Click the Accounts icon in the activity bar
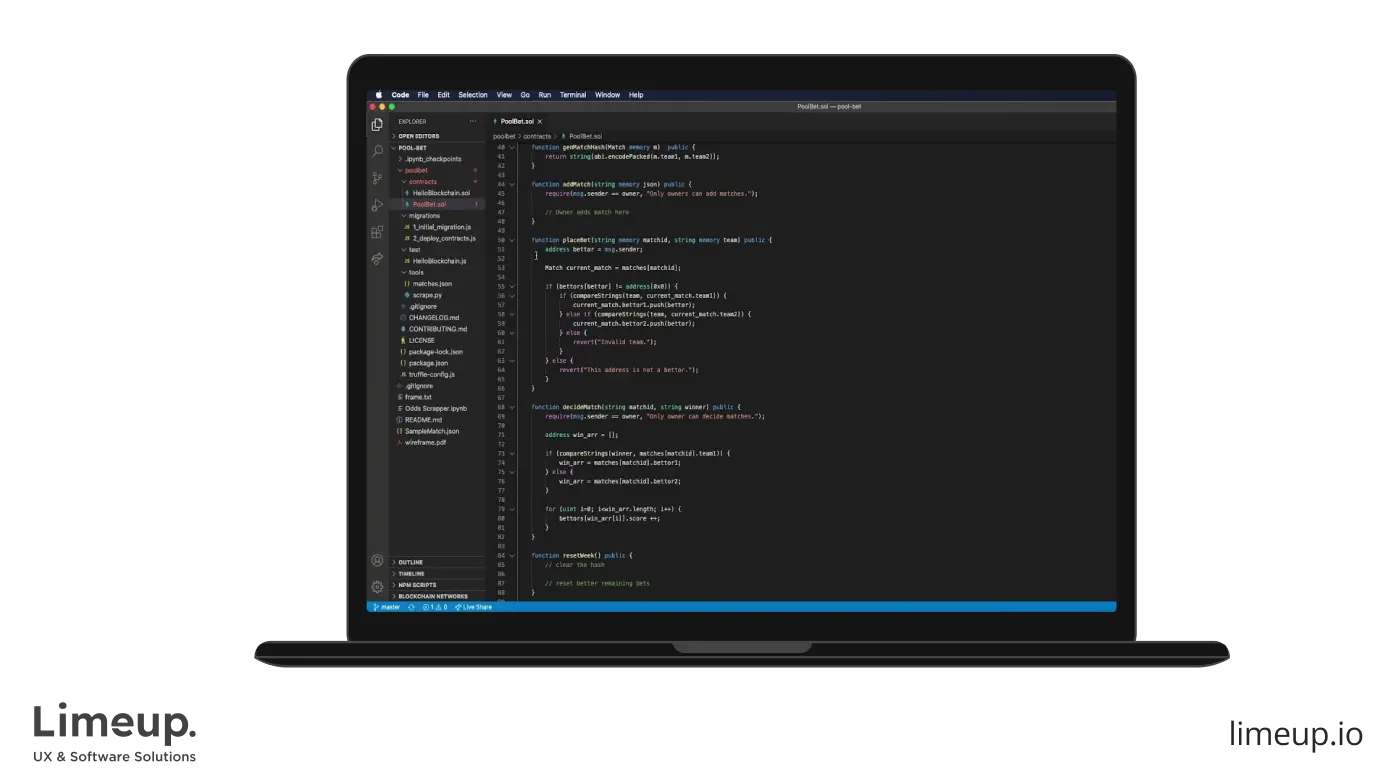The width and height of the screenshot is (1400, 782). point(377,561)
